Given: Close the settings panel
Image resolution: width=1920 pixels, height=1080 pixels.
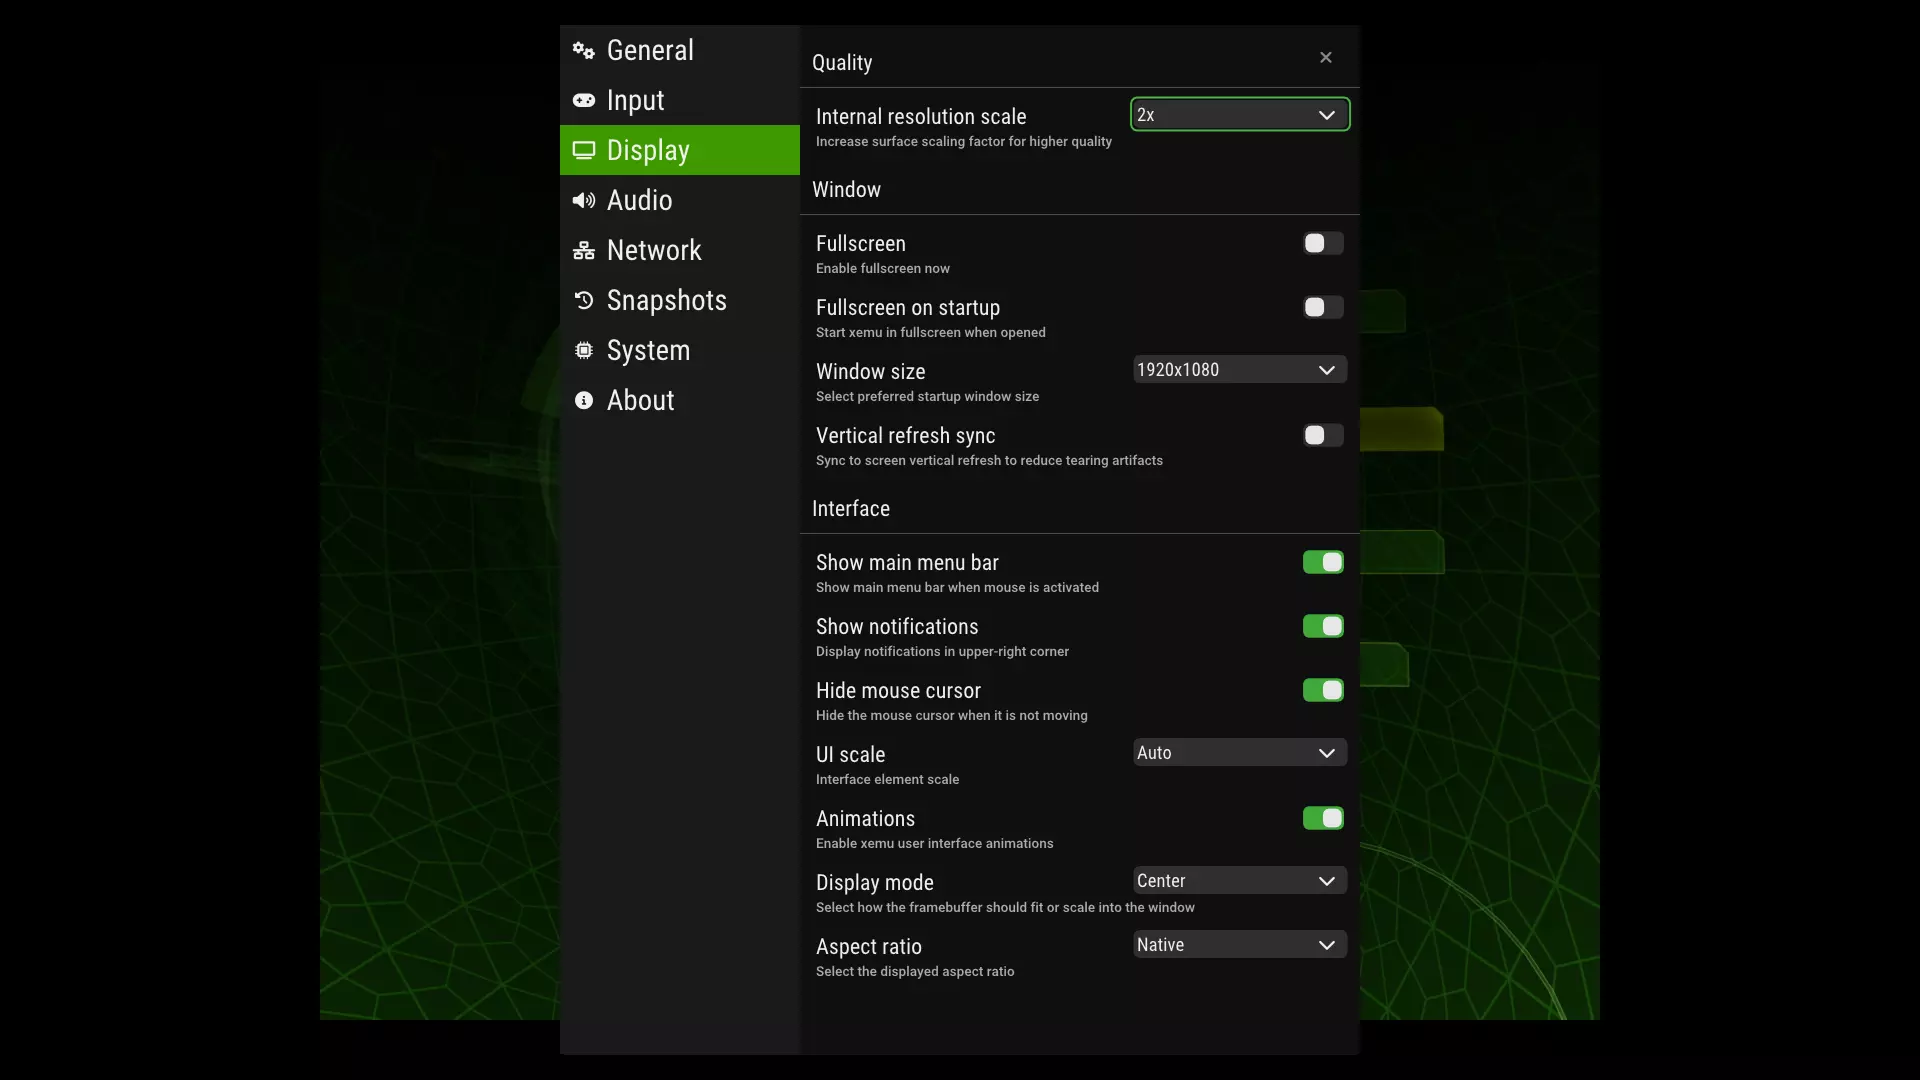Looking at the screenshot, I should (1325, 58).
